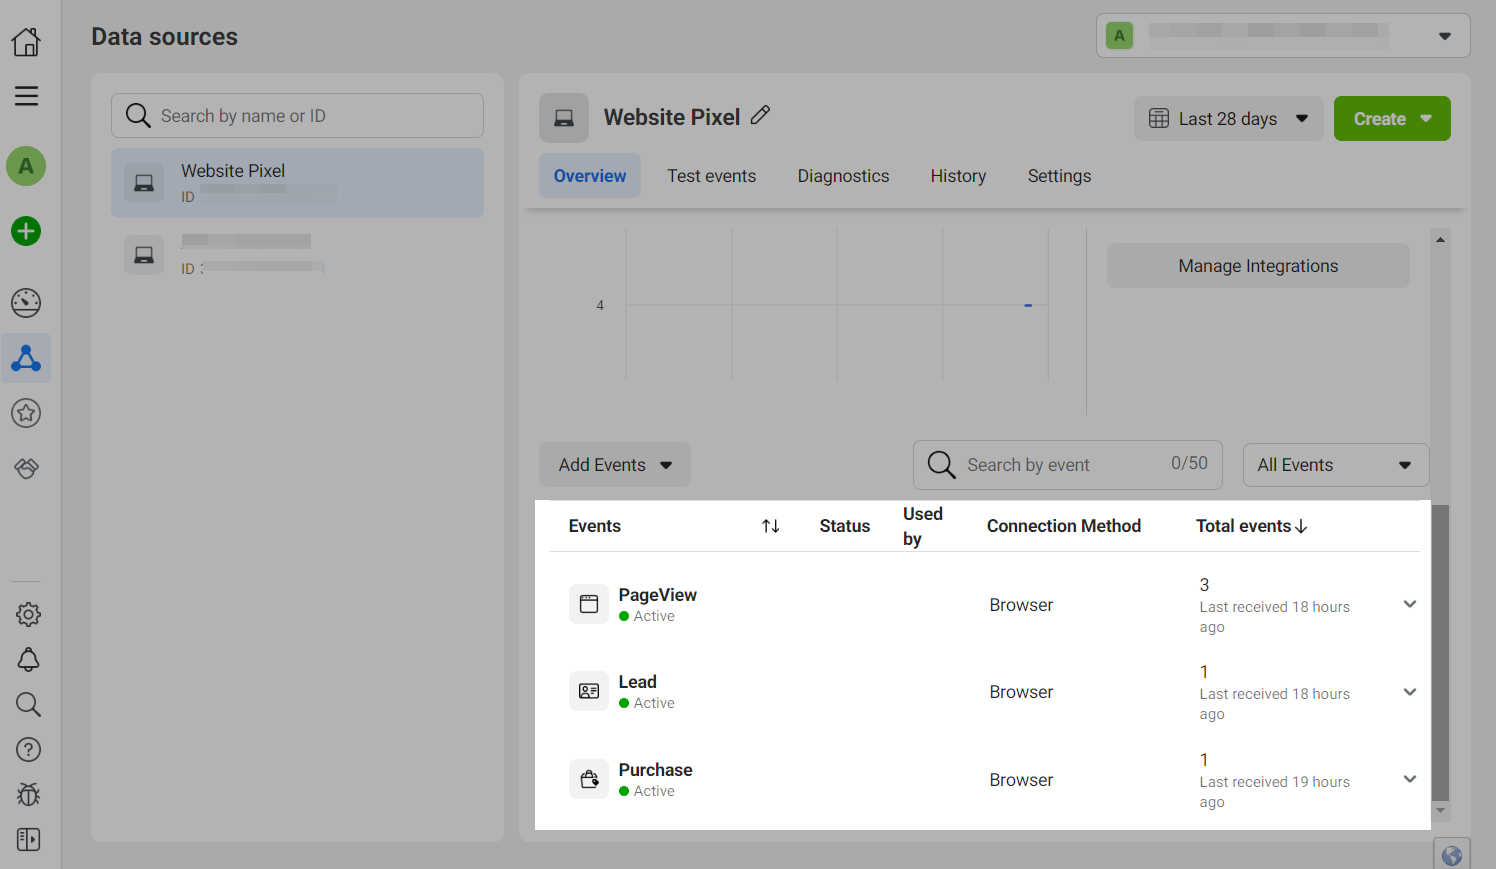1496x869 pixels.
Task: Expand the Purchase event row
Action: point(1409,779)
